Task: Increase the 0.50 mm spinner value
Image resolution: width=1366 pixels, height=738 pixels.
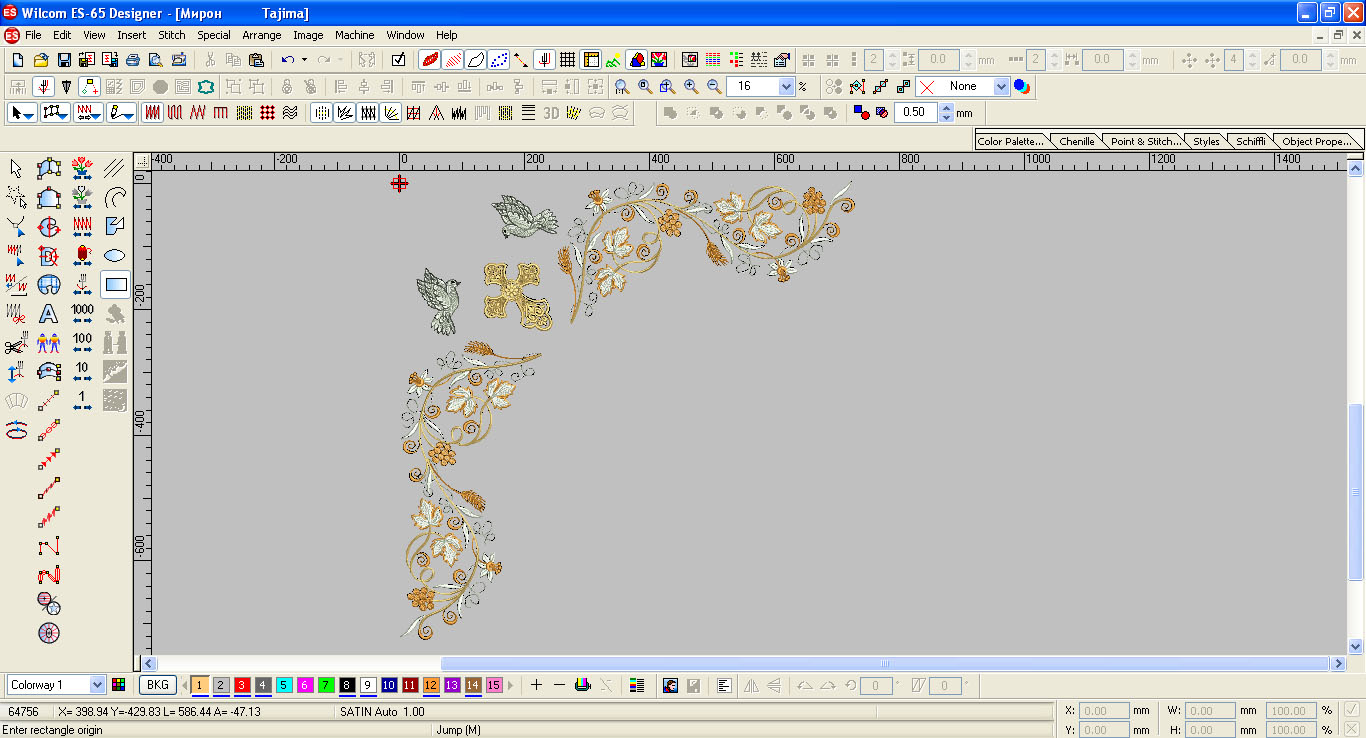Action: pos(947,108)
